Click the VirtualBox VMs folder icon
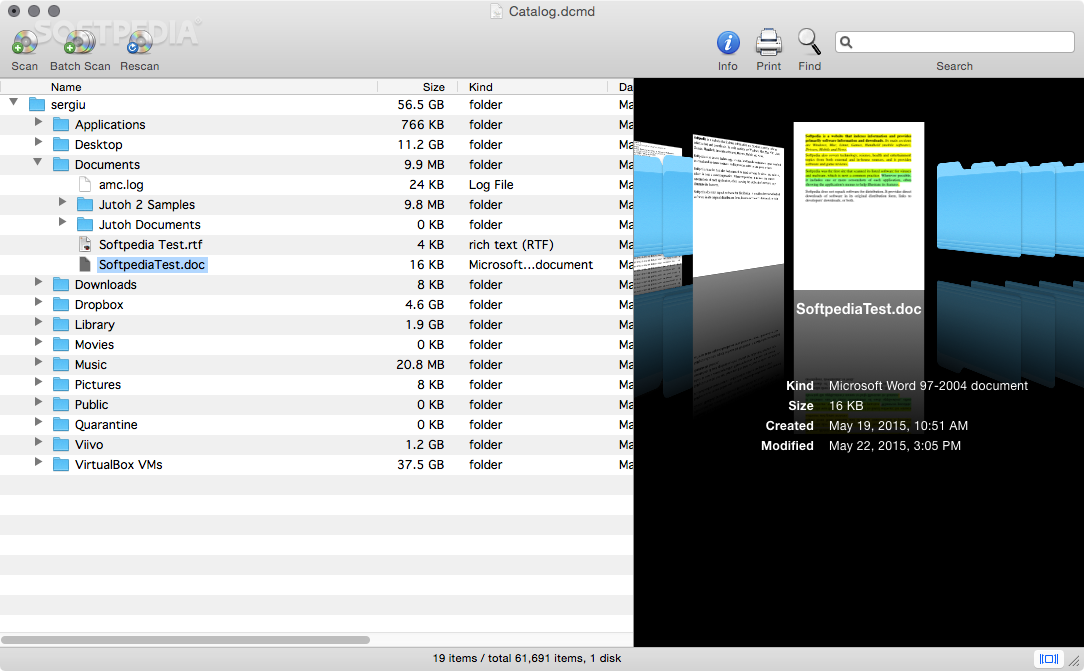The width and height of the screenshot is (1084, 671). [61, 465]
